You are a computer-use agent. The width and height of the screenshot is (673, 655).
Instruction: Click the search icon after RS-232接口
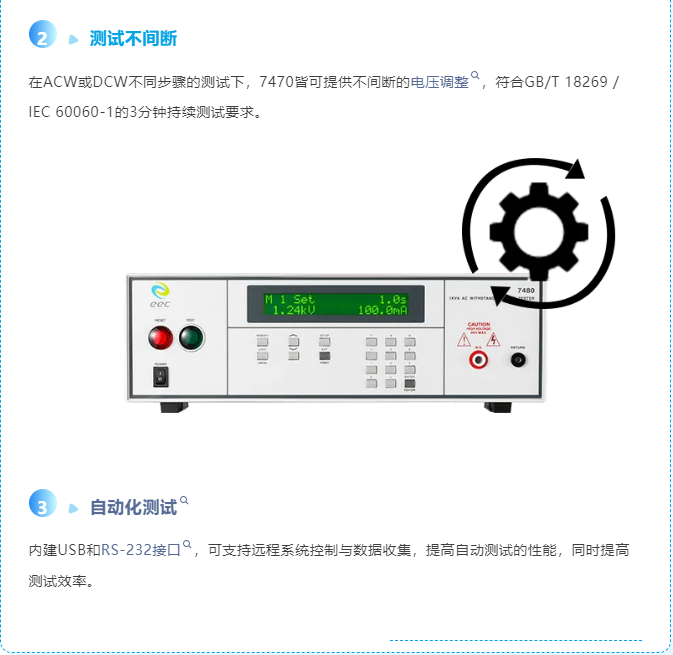[187, 544]
